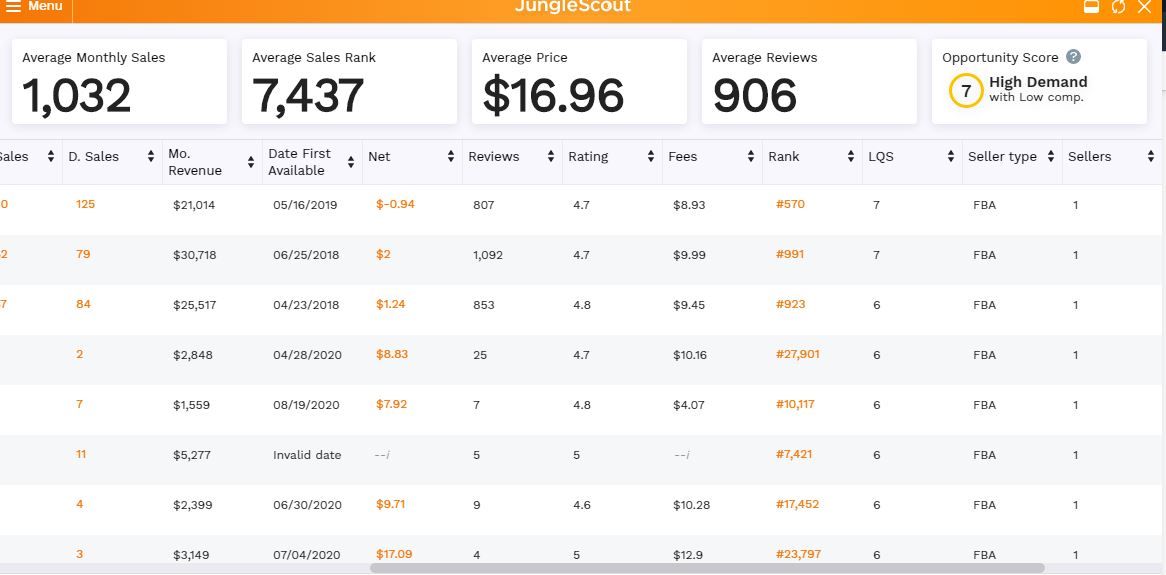Click the minimize panel icon in the header
1166x575 pixels.
pyautogui.click(x=1092, y=7)
